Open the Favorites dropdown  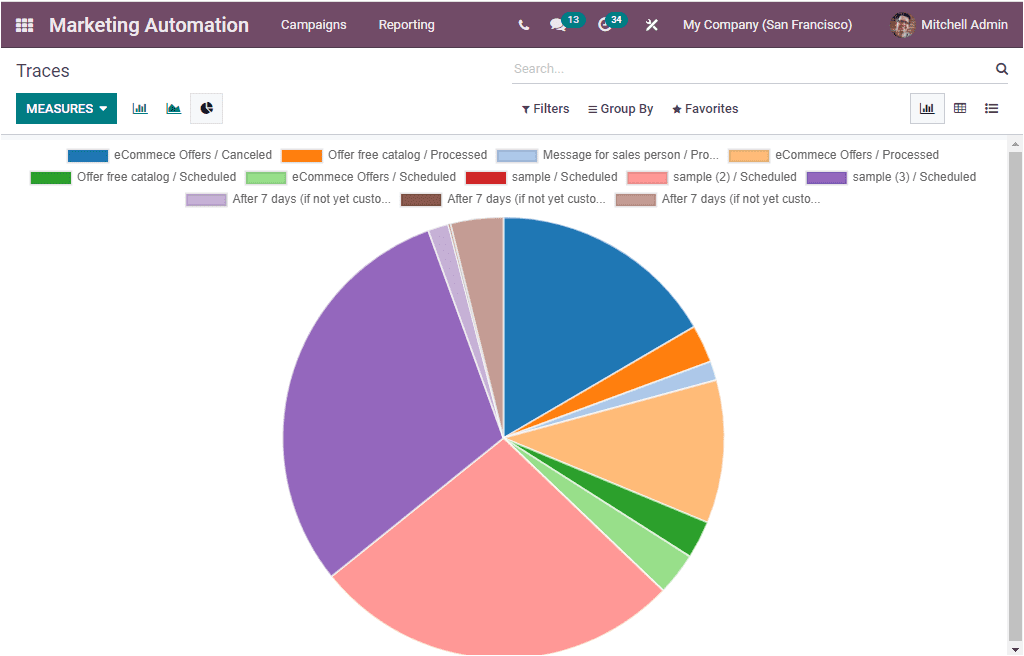click(705, 108)
